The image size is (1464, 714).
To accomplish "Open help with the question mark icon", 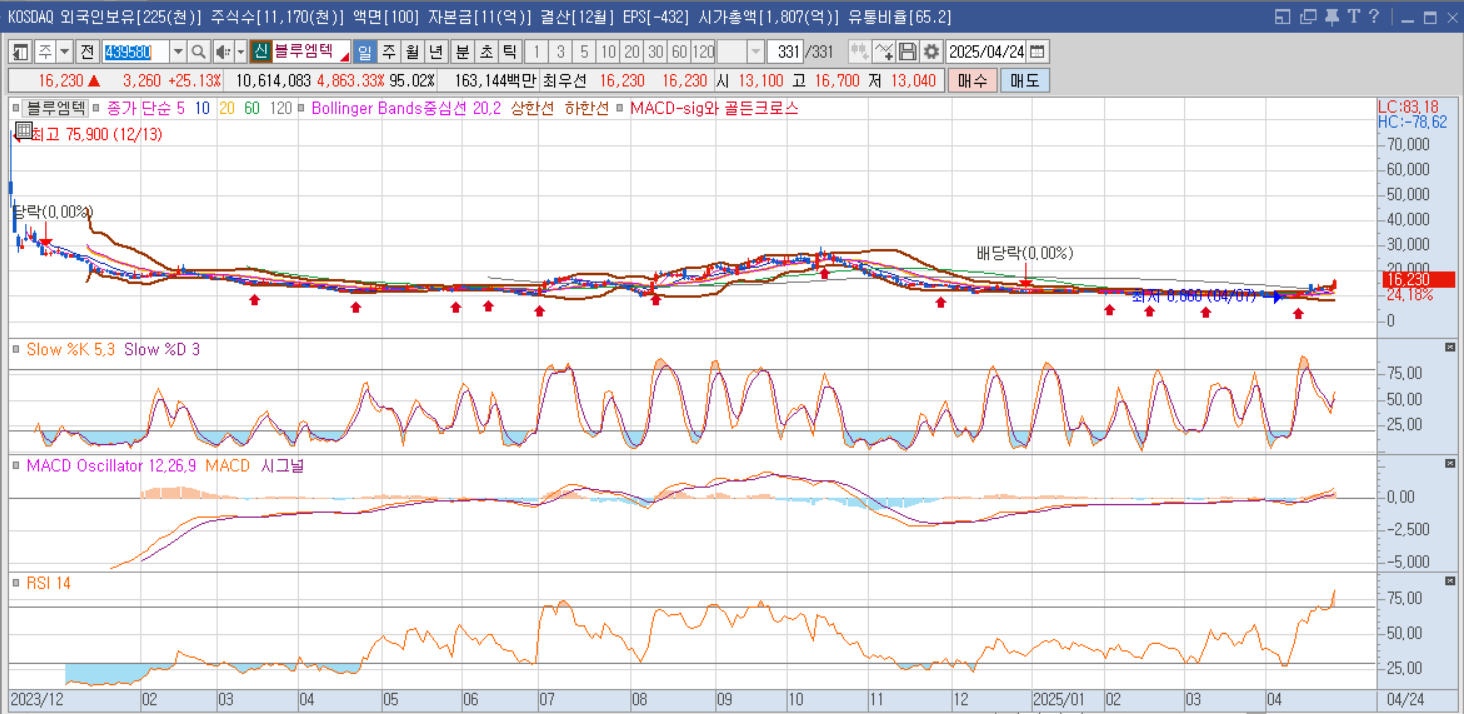I will (x=1374, y=17).
